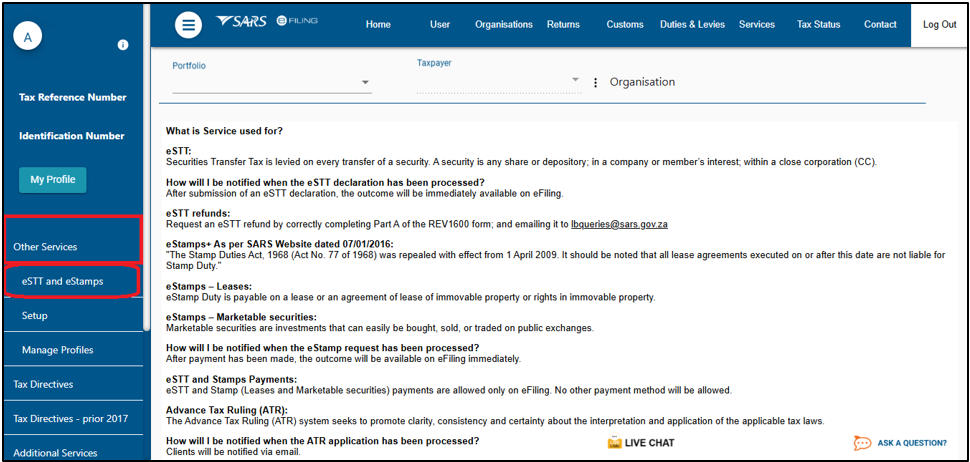Image resolution: width=970 pixels, height=462 pixels.
Task: Click the sidebar vertical scrollbar
Action: pos(146,167)
